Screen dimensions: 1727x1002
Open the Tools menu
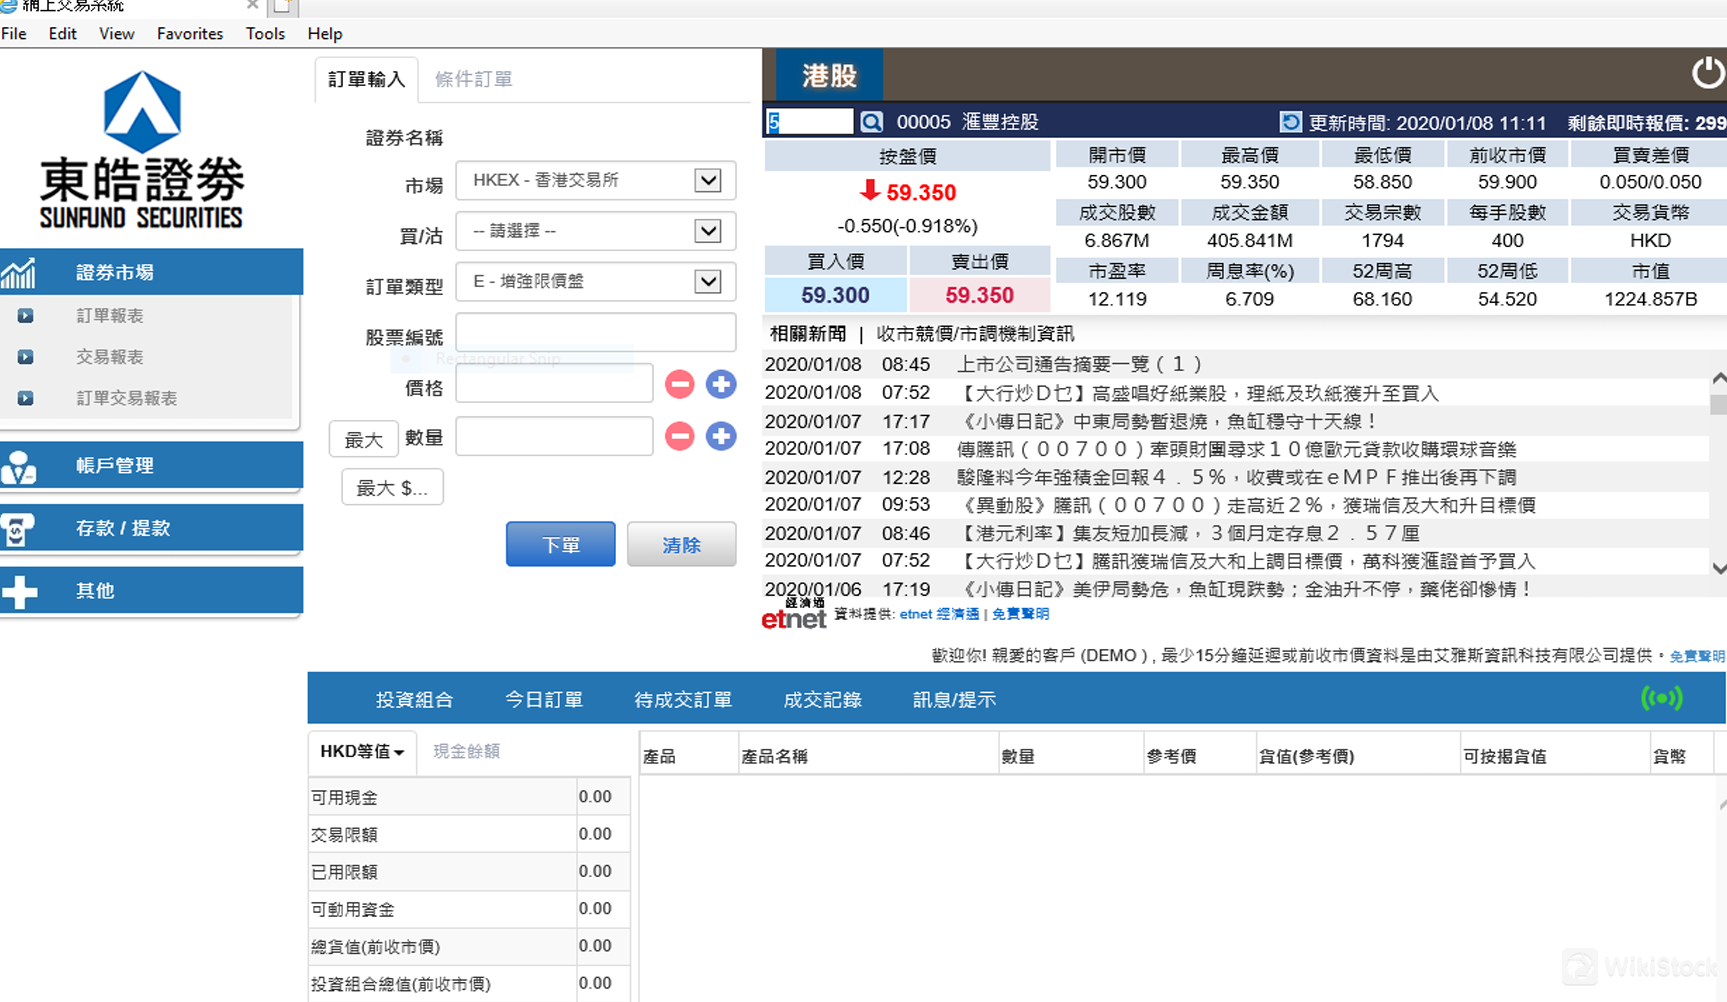[x=265, y=33]
